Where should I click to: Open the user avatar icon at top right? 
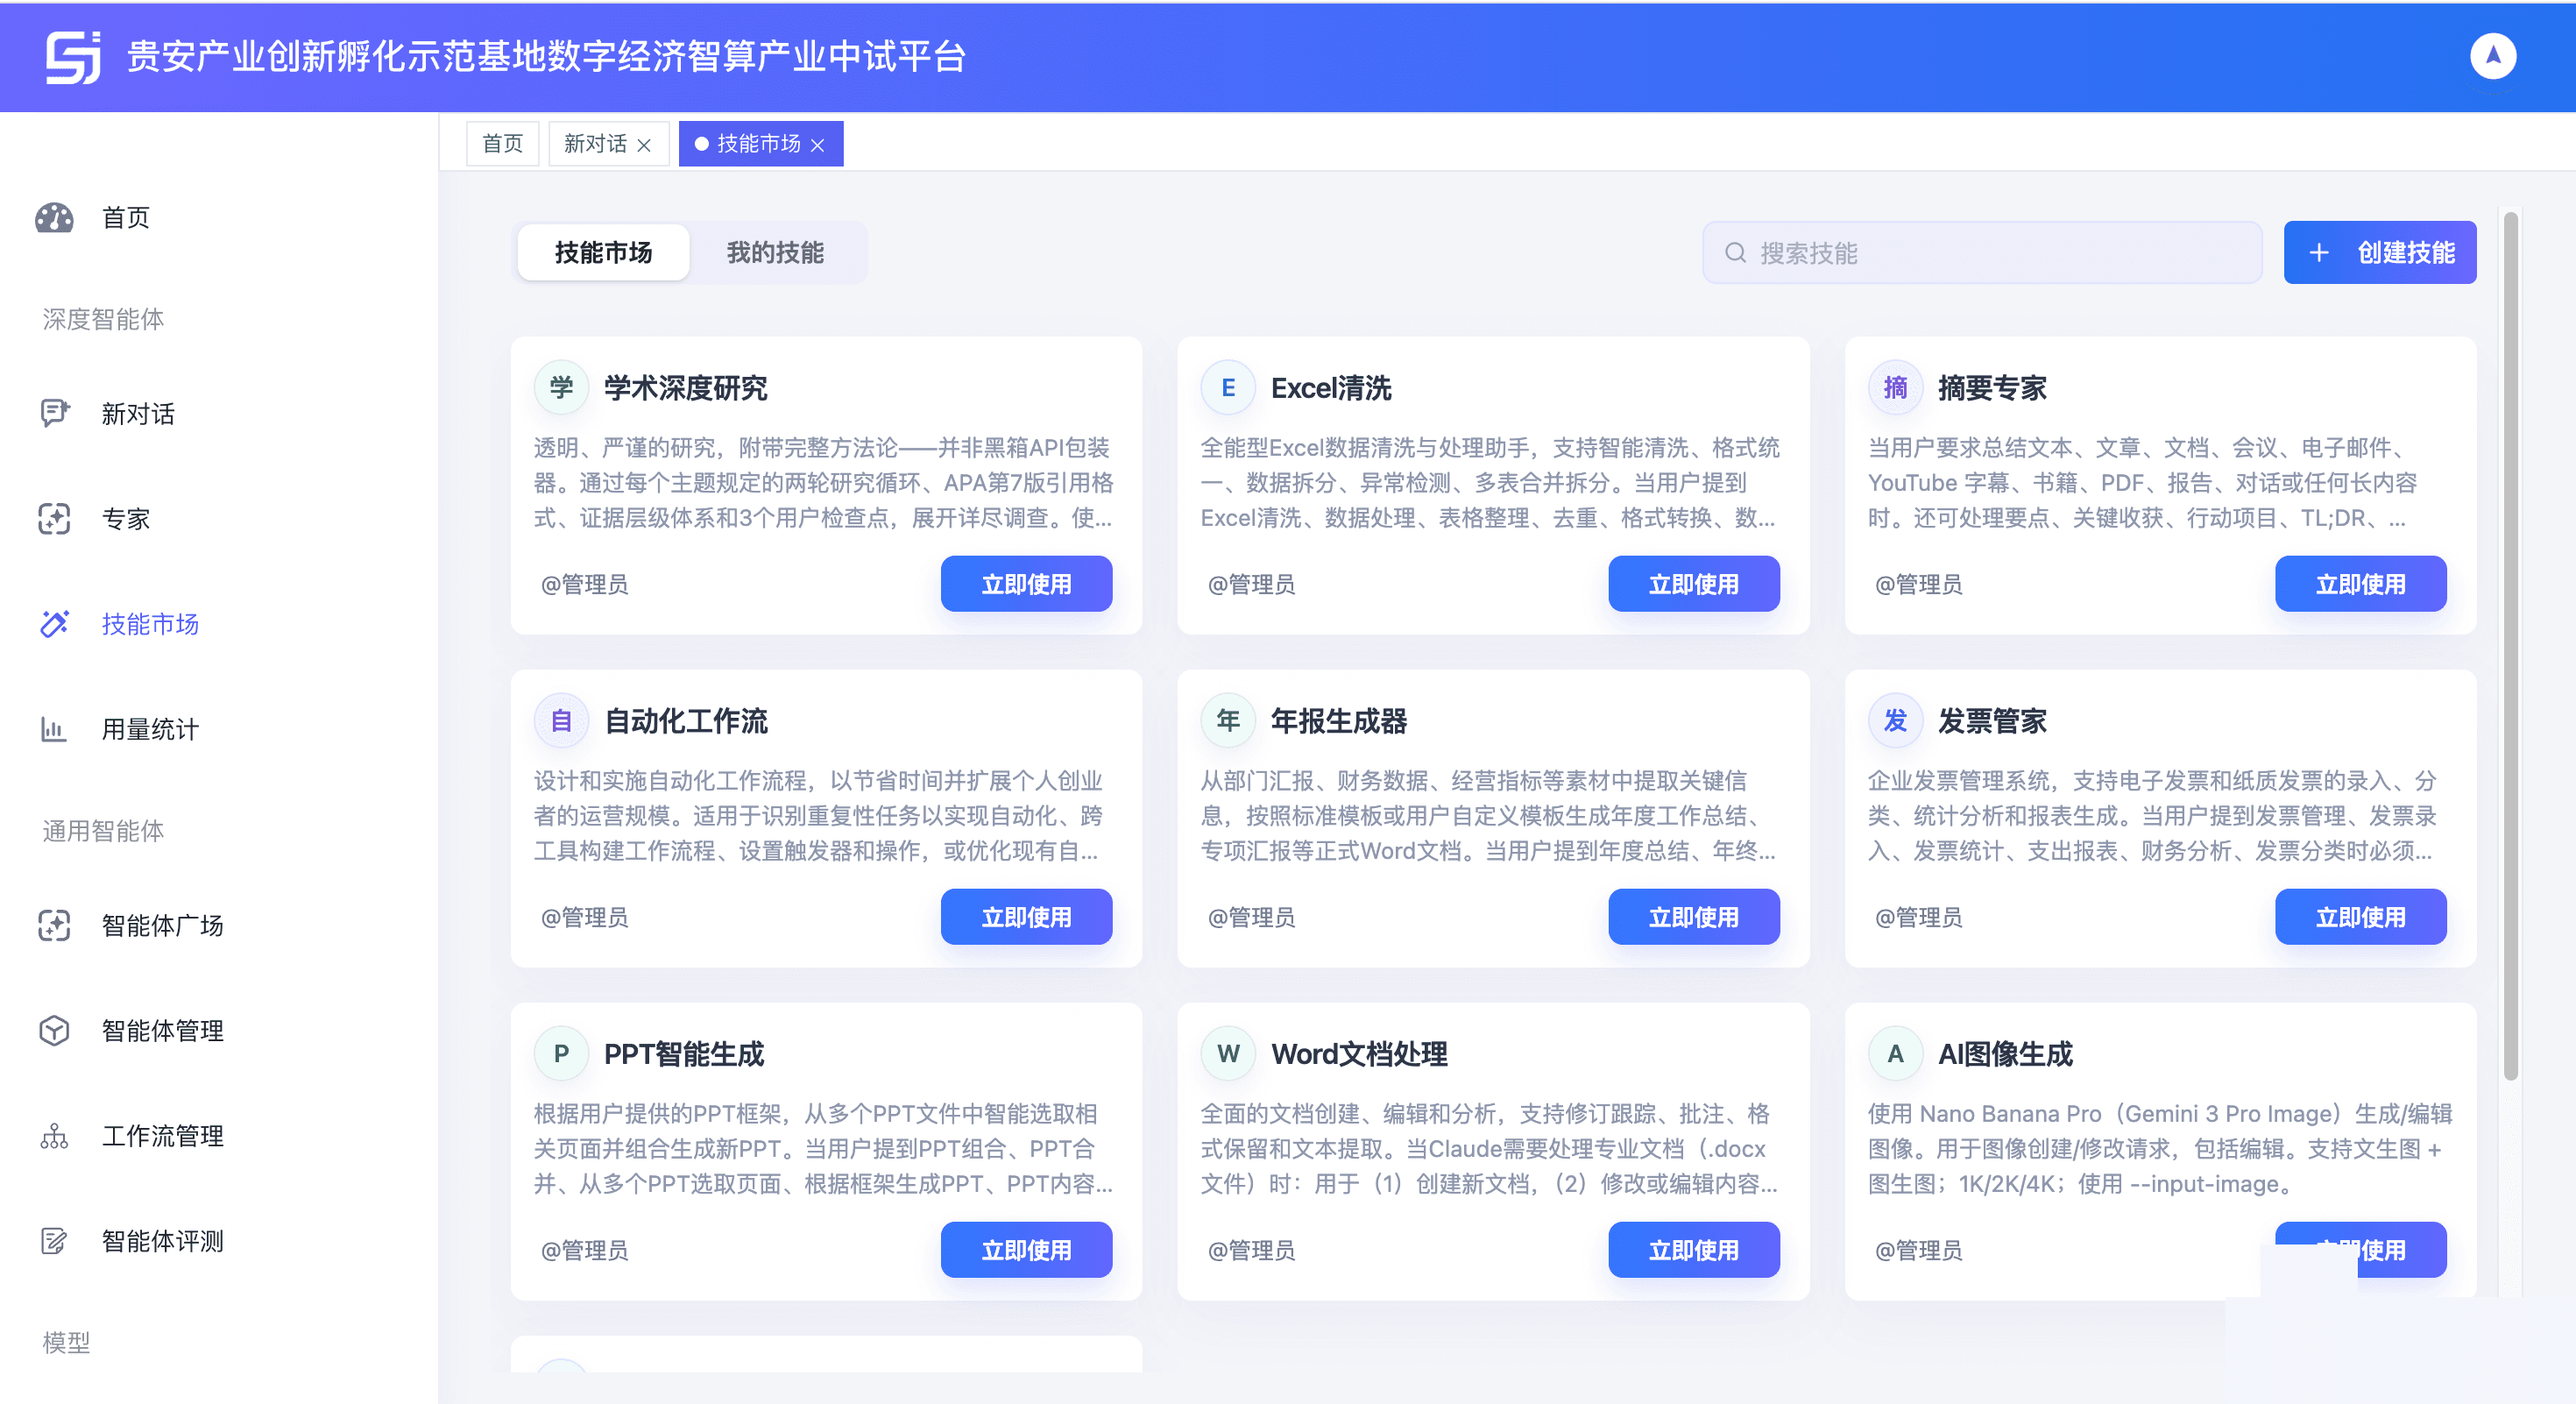coord(2492,56)
